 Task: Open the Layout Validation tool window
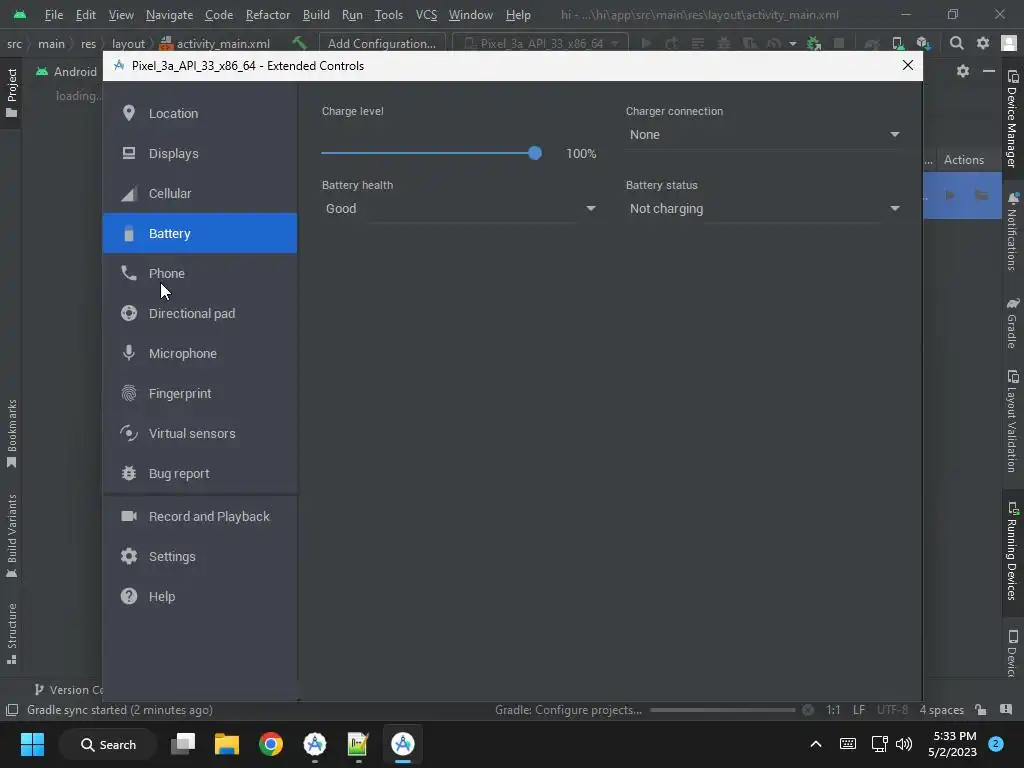[x=1012, y=421]
